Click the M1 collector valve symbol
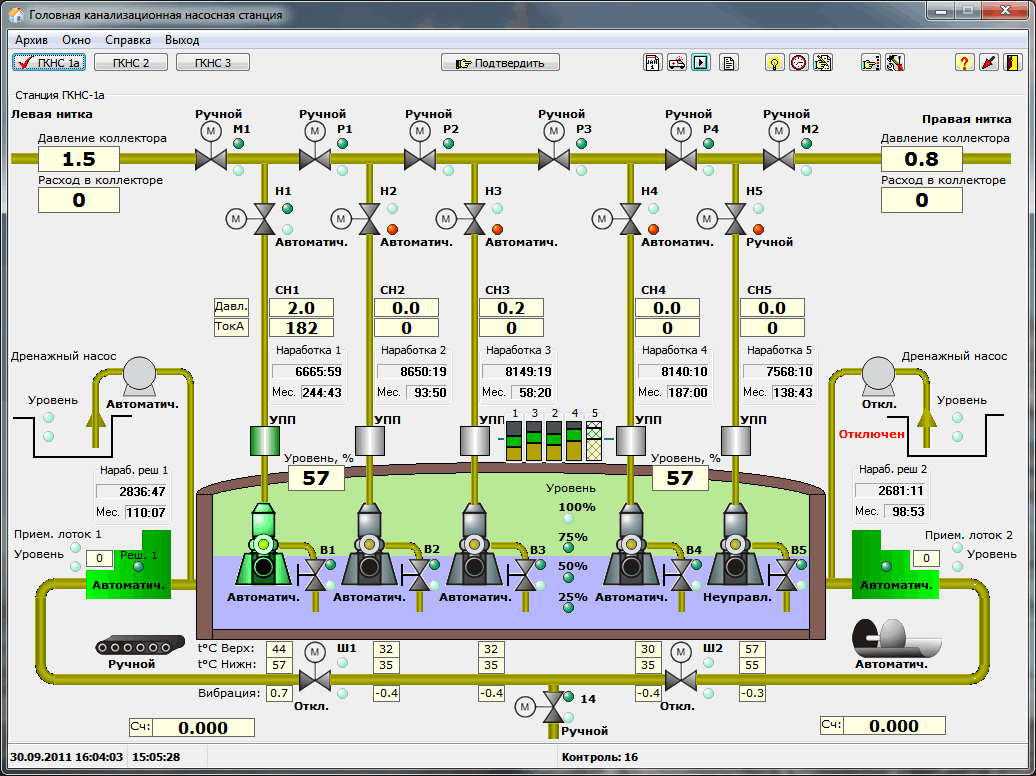Viewport: 1036px width, 776px height. (x=211, y=159)
